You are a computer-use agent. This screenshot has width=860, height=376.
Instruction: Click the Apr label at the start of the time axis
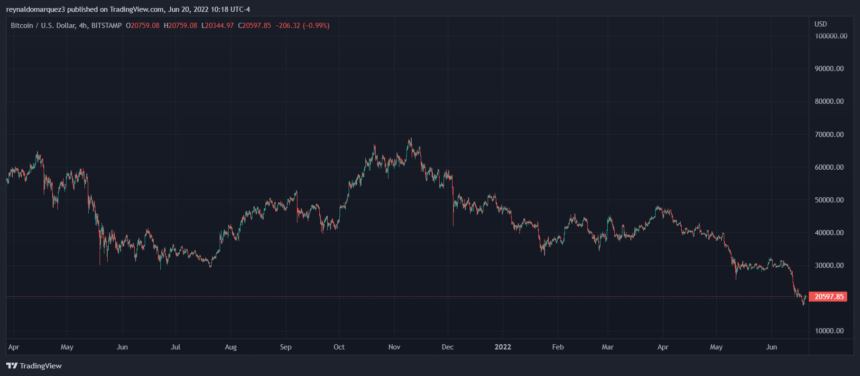tap(13, 347)
